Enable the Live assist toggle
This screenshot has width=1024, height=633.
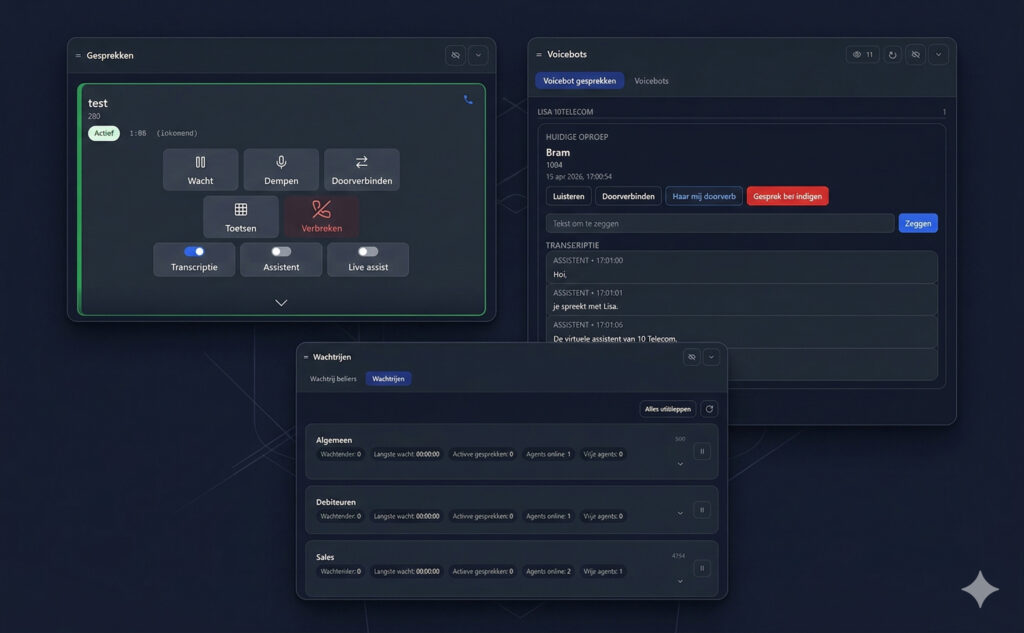coord(368,252)
